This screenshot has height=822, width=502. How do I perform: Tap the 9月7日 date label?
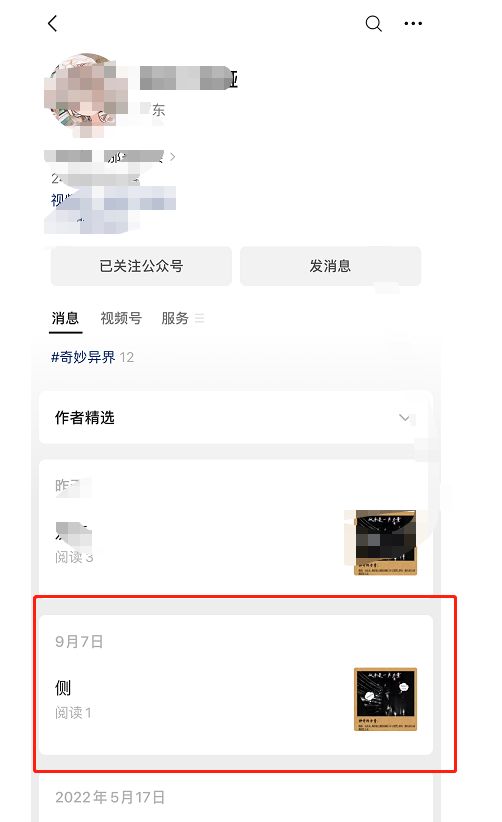(x=79, y=642)
